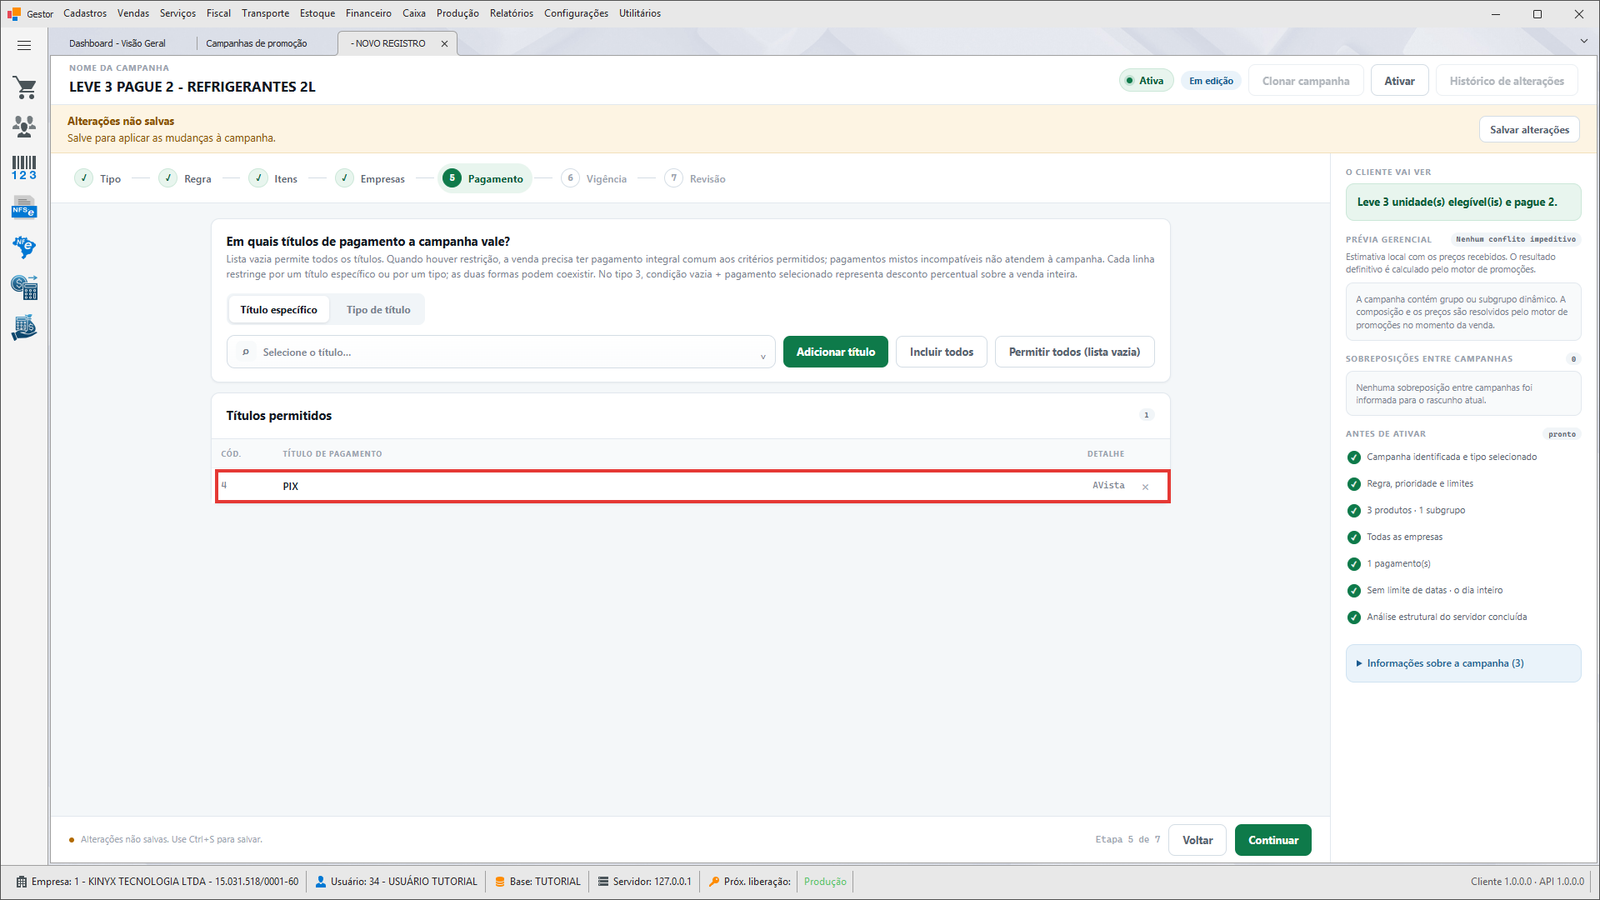Open the shopping cart sales icon
The height and width of the screenshot is (900, 1600).
[24, 88]
